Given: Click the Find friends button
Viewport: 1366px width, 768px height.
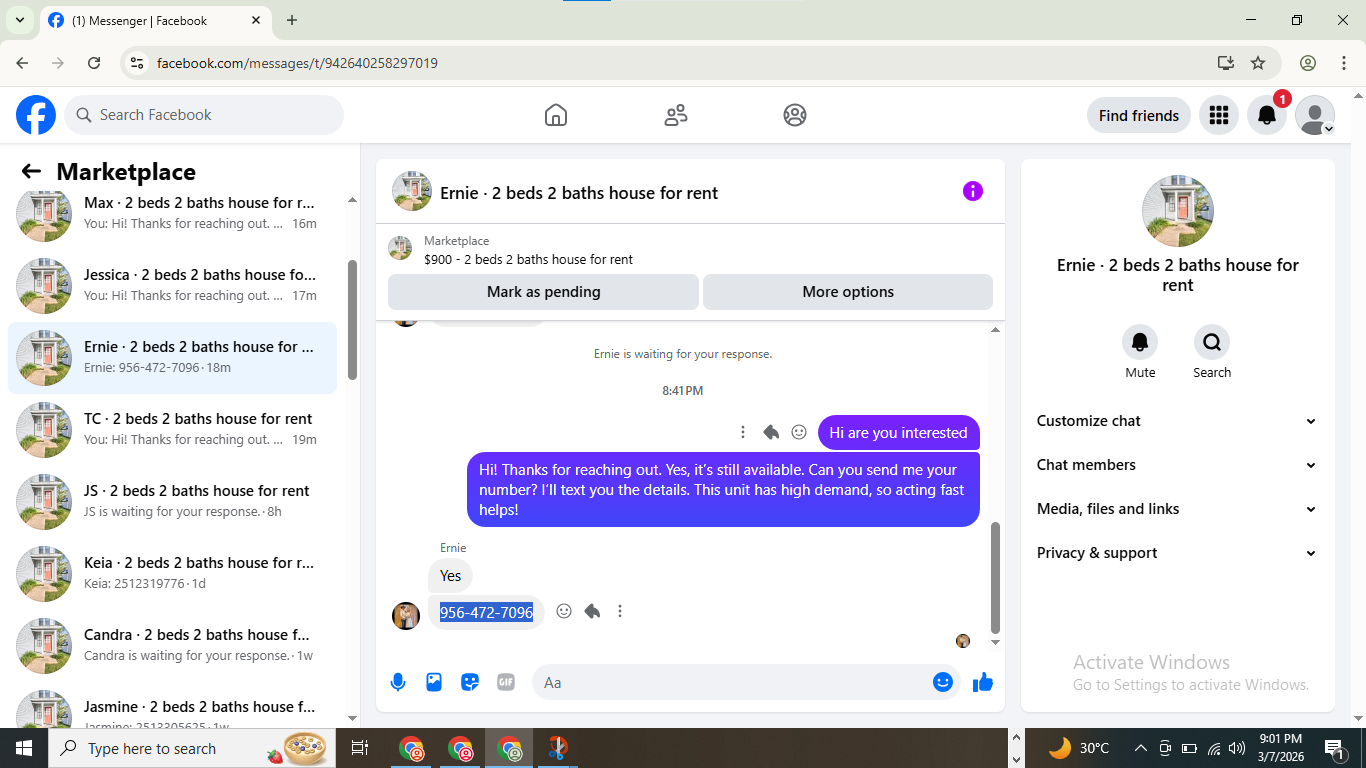Looking at the screenshot, I should pos(1139,115).
